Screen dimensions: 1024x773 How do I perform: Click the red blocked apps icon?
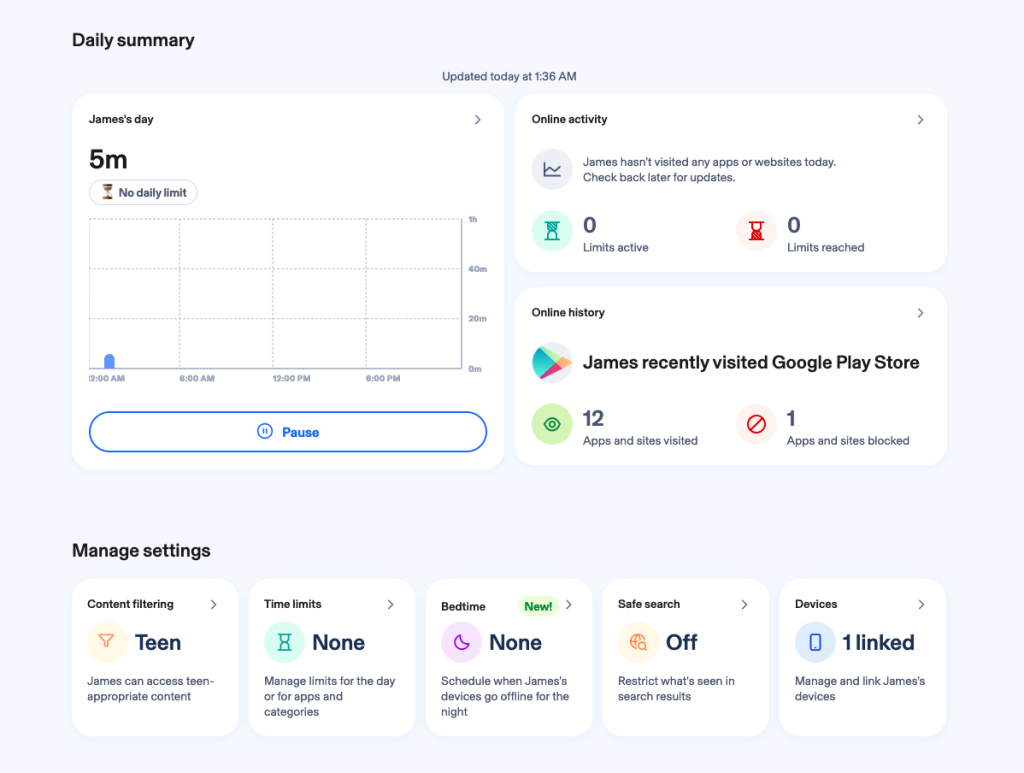756,425
